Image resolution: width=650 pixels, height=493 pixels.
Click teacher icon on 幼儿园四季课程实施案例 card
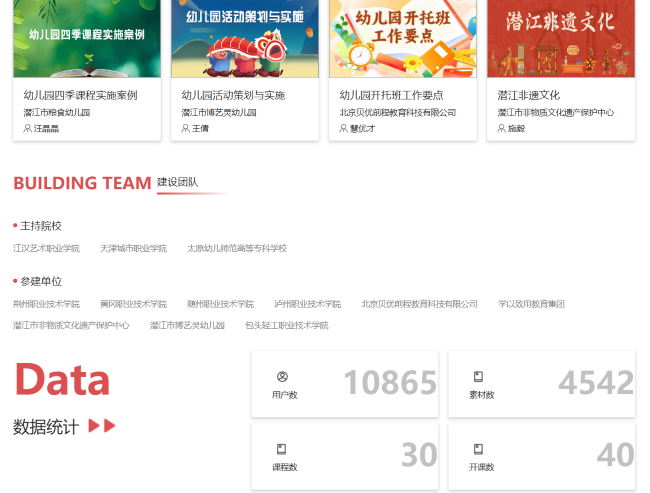click(29, 129)
